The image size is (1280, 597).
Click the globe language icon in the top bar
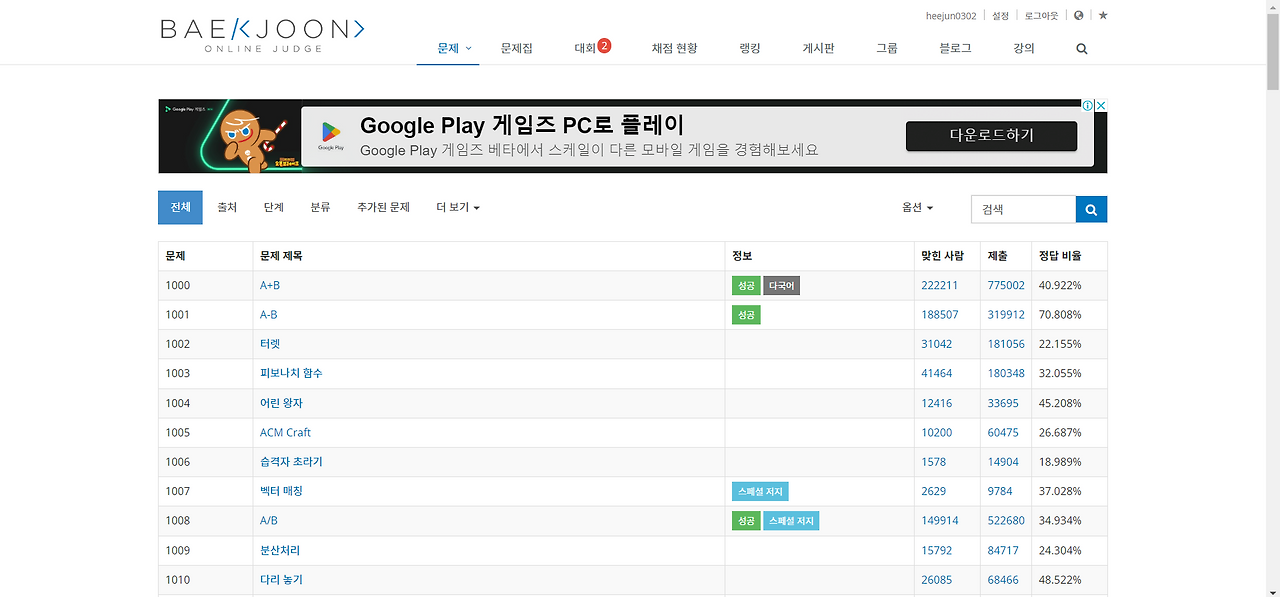[x=1077, y=14]
